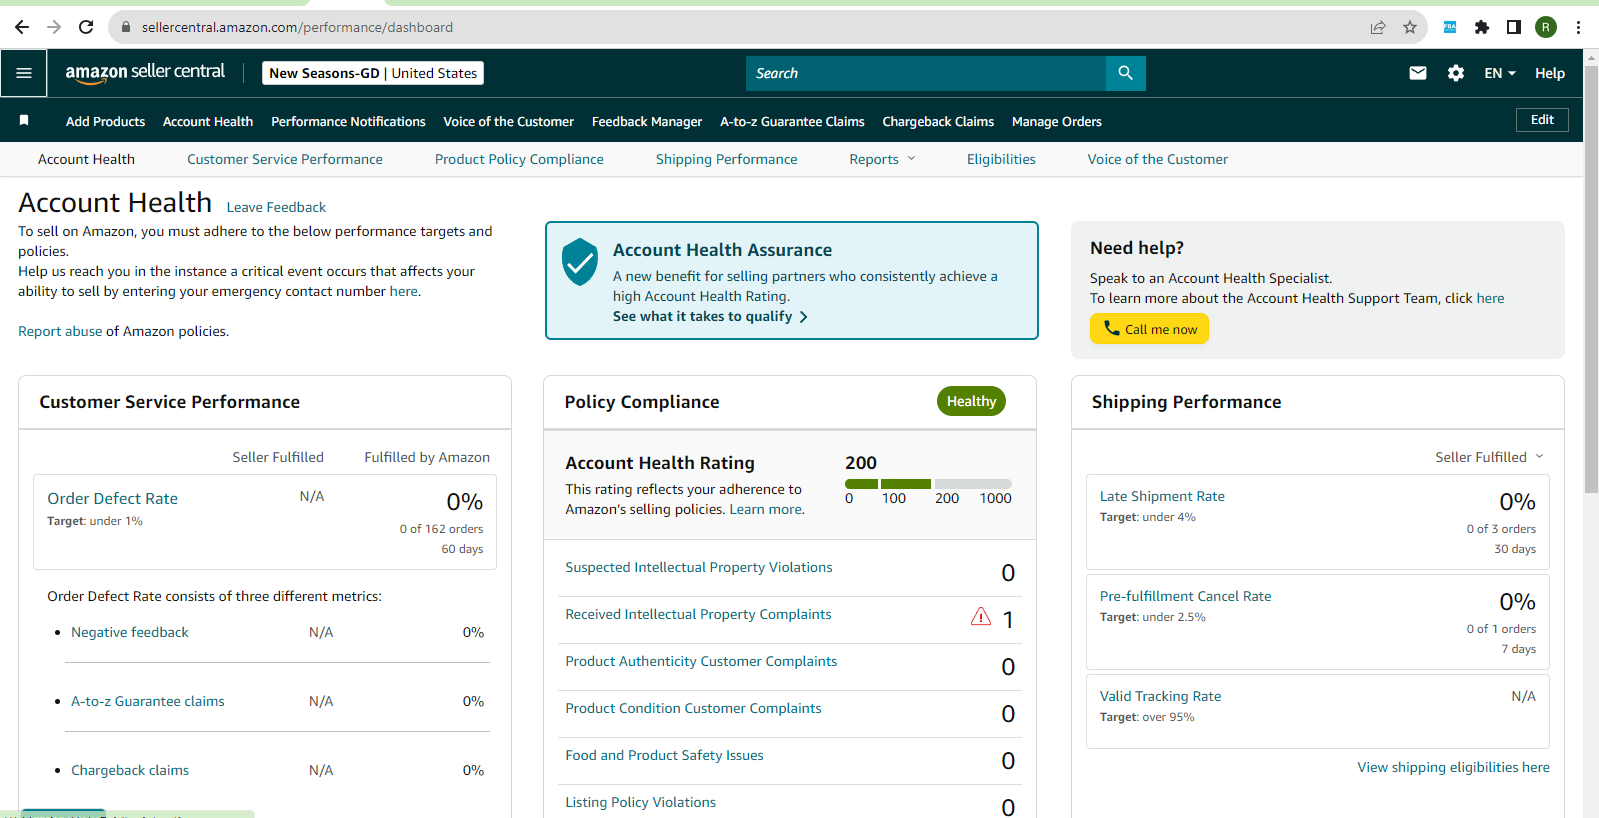Open the Seller Fulfilled shipping dropdown
This screenshot has height=818, width=1599.
[1489, 457]
